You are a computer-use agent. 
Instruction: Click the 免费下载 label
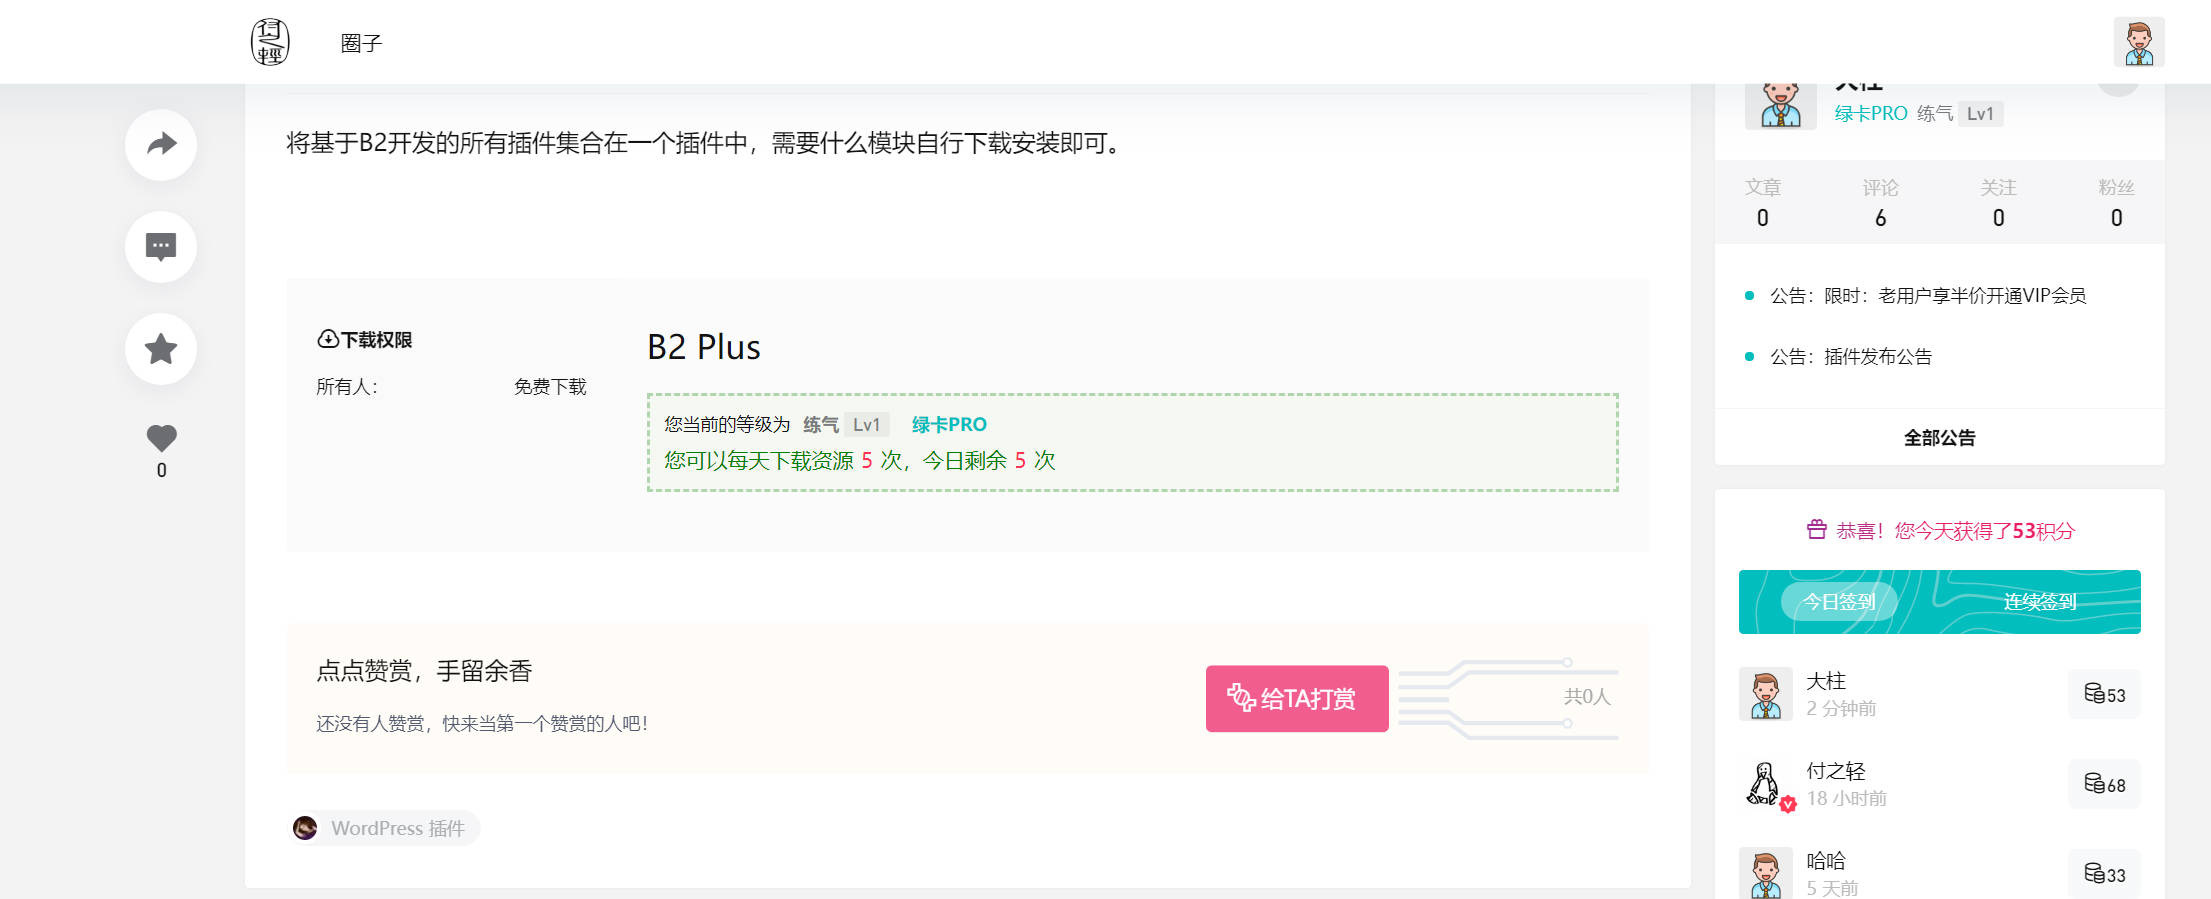coord(550,387)
